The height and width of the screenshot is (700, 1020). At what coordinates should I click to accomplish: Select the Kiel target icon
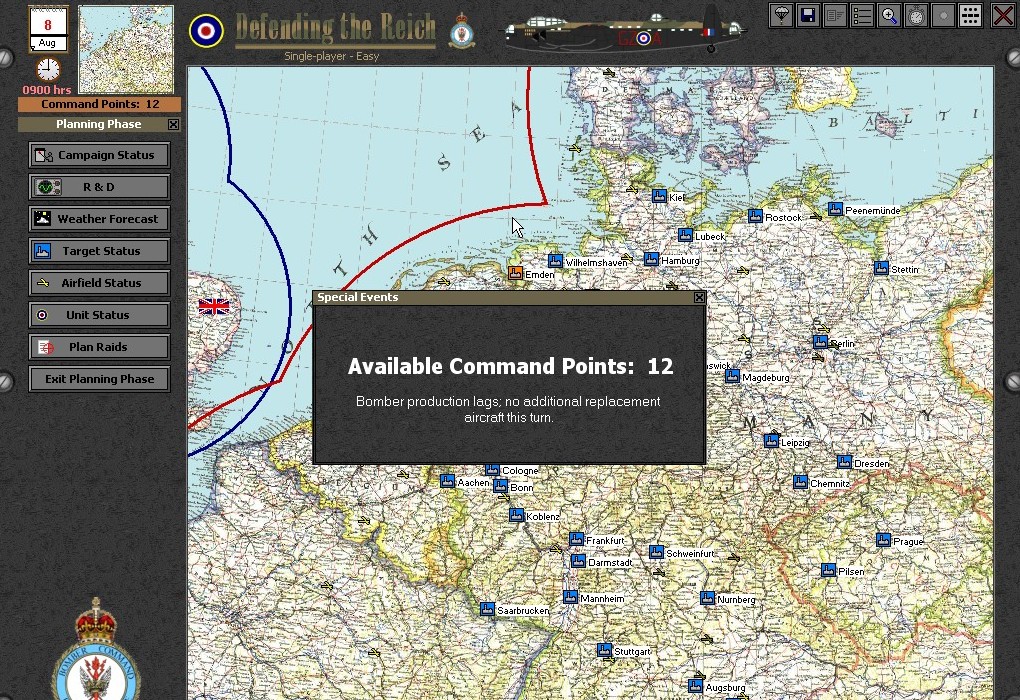coord(659,196)
